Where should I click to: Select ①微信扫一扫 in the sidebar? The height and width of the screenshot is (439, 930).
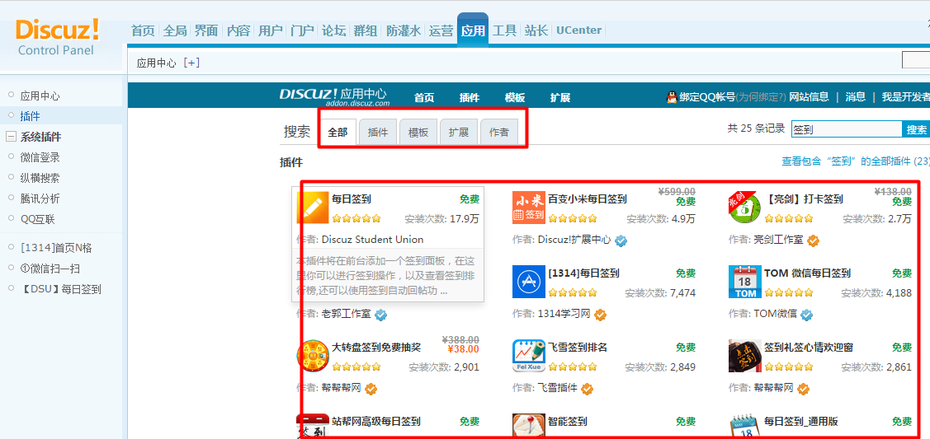pos(50,269)
